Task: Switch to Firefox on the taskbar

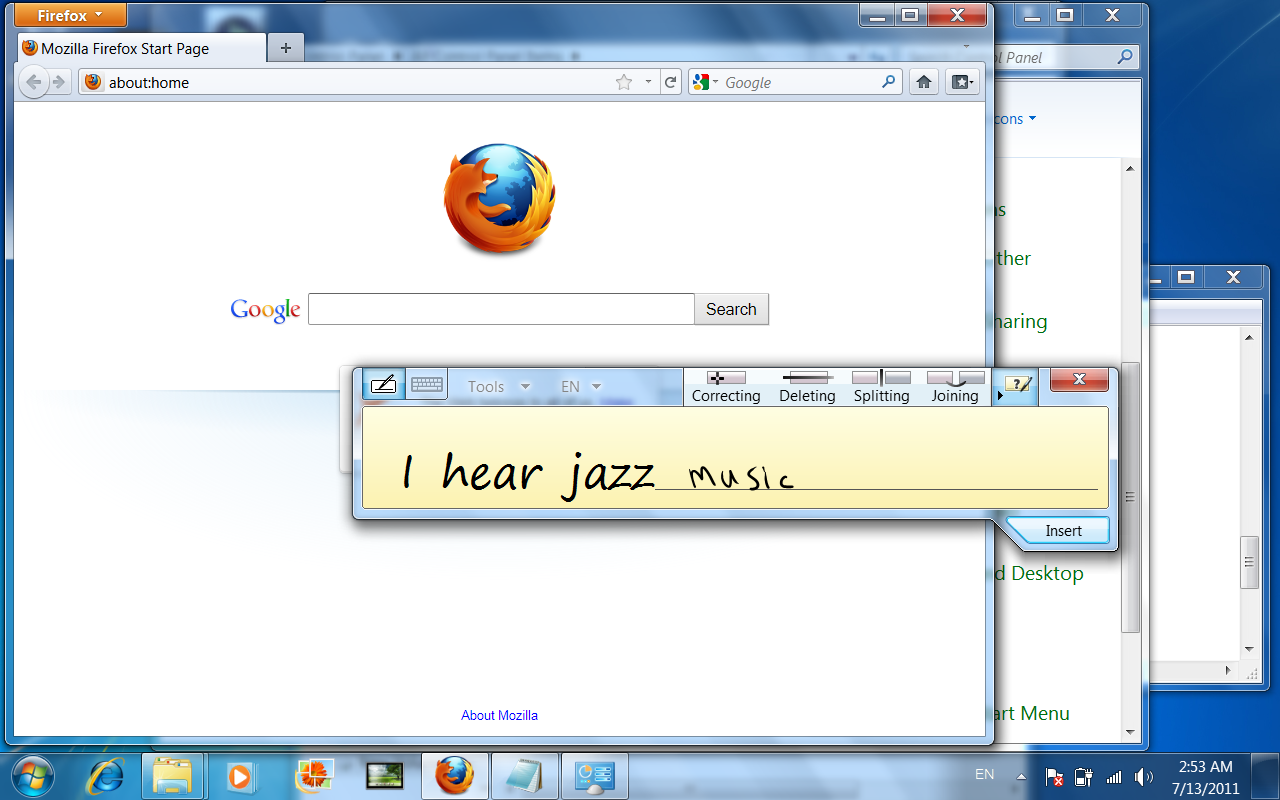Action: tap(455, 776)
